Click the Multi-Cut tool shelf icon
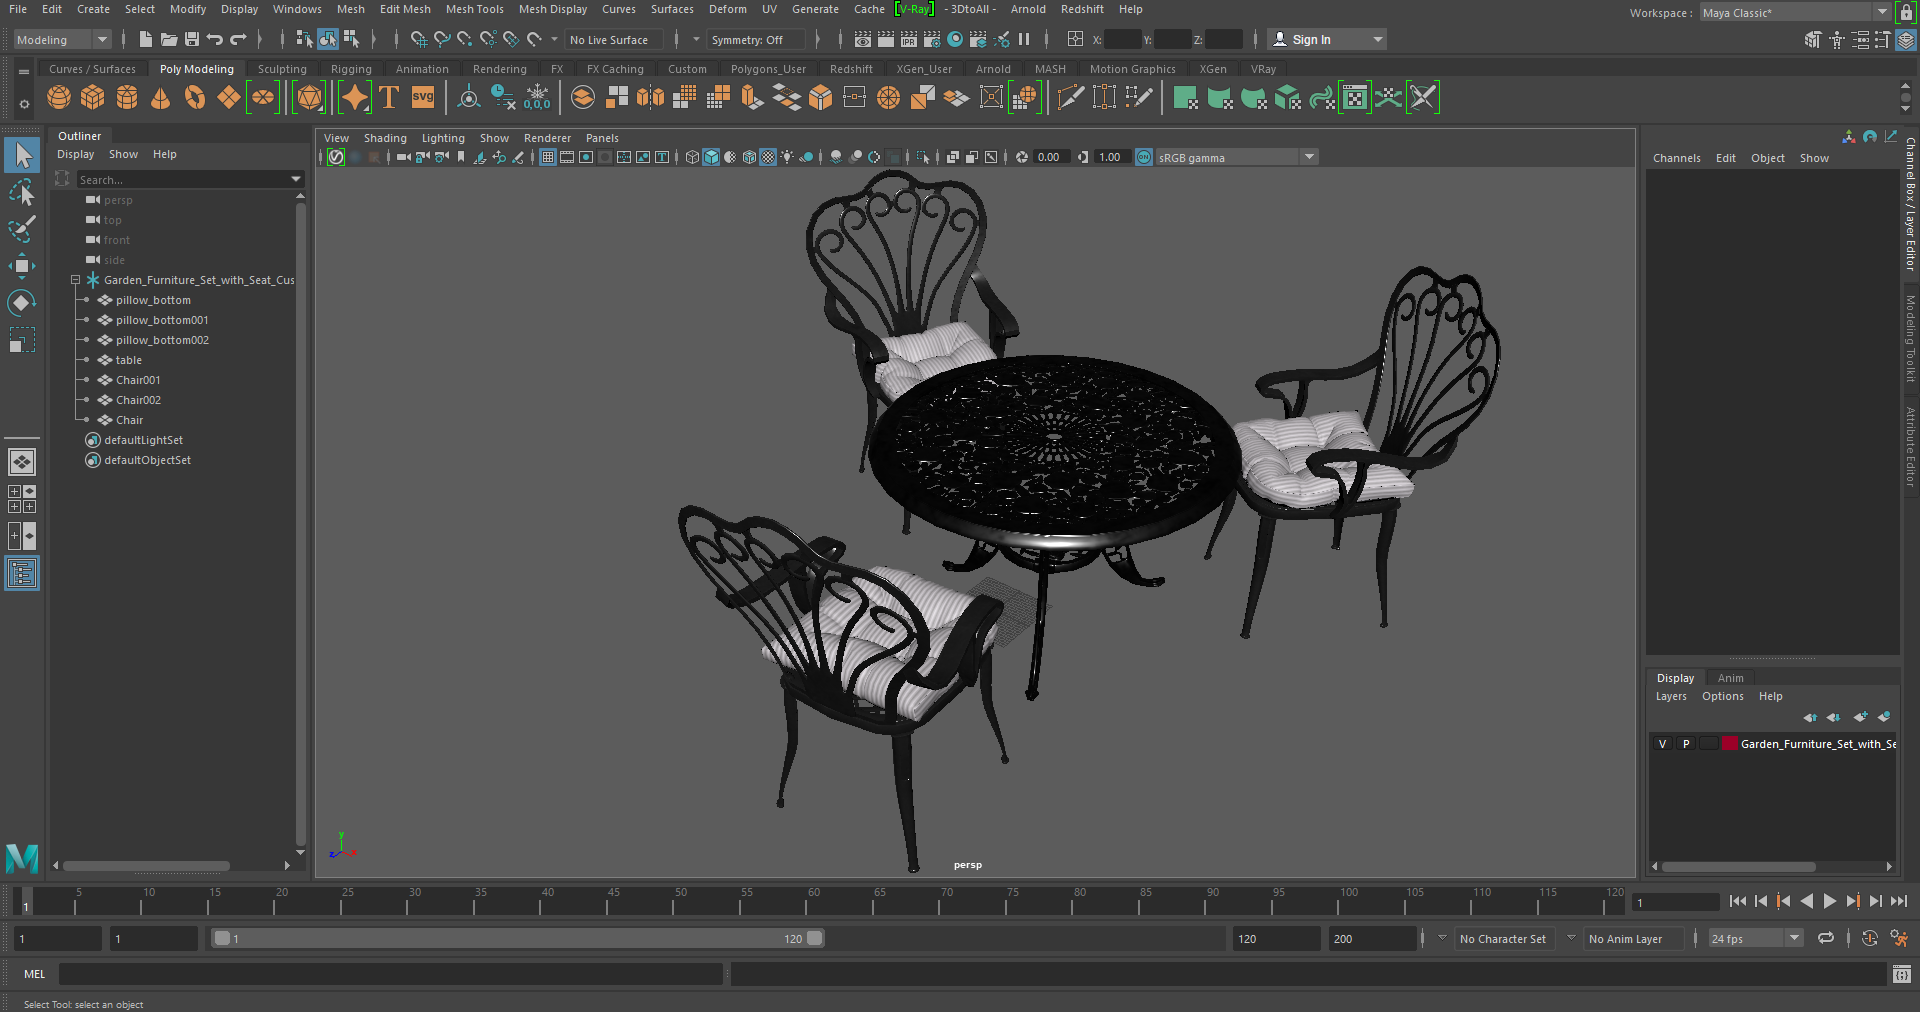The image size is (1920, 1012). point(1070,97)
